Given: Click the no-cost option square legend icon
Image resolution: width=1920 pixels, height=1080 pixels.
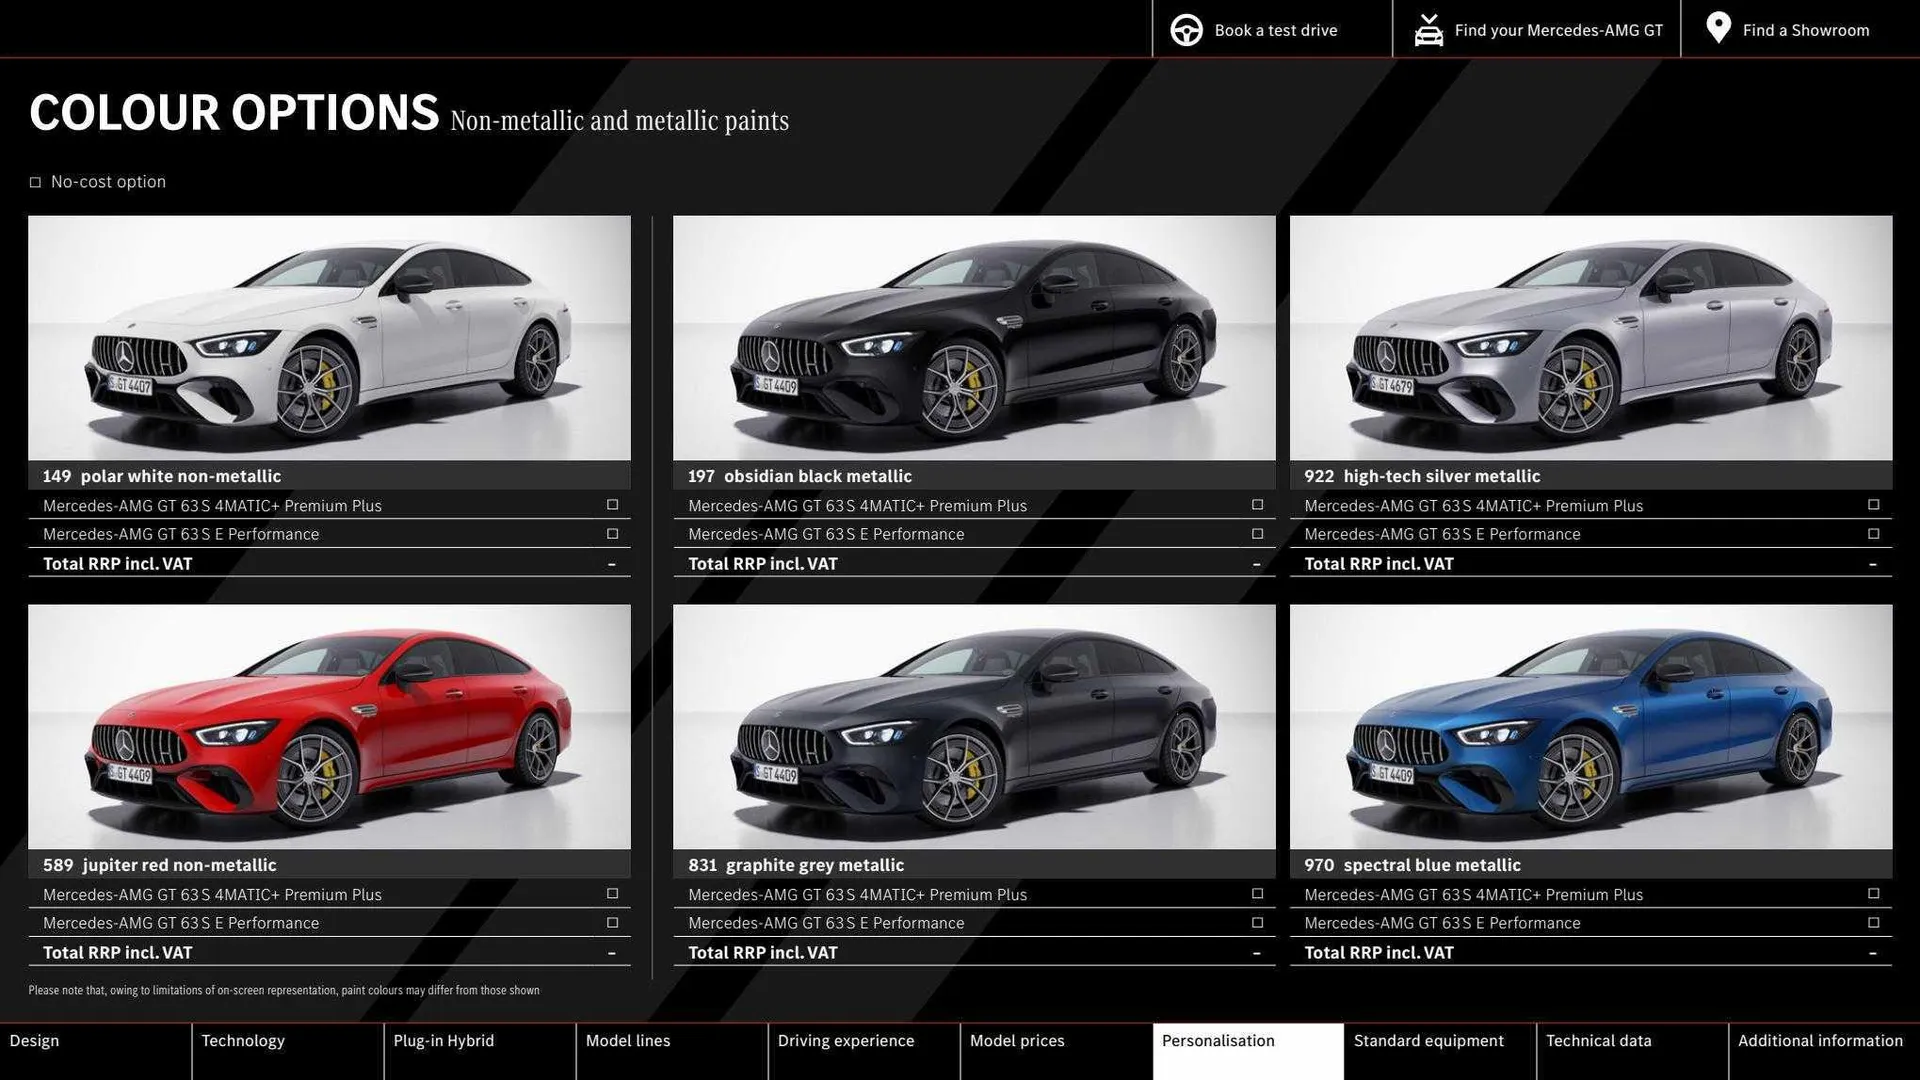Looking at the screenshot, I should pos(36,181).
